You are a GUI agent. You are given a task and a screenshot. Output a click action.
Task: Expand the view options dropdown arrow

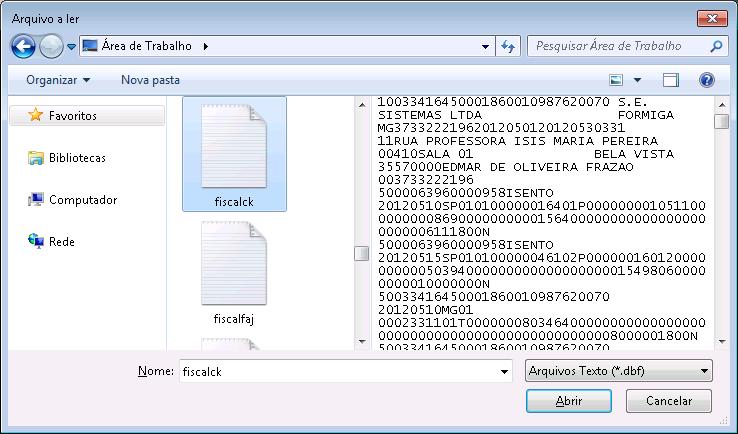tap(637, 80)
